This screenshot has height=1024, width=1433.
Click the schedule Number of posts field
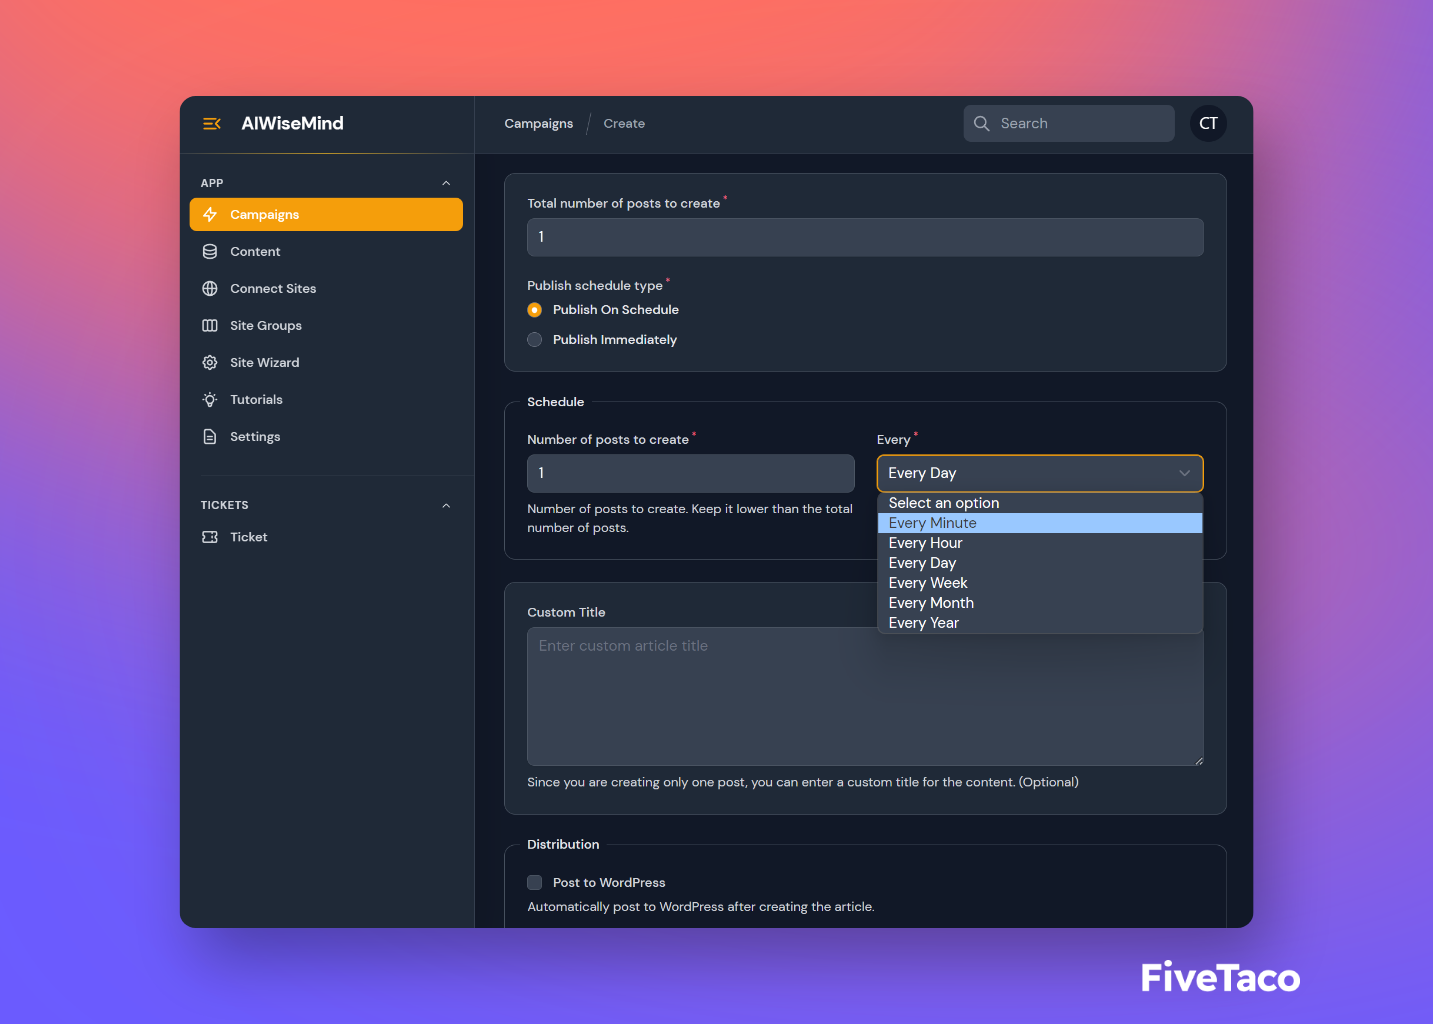[x=691, y=473]
